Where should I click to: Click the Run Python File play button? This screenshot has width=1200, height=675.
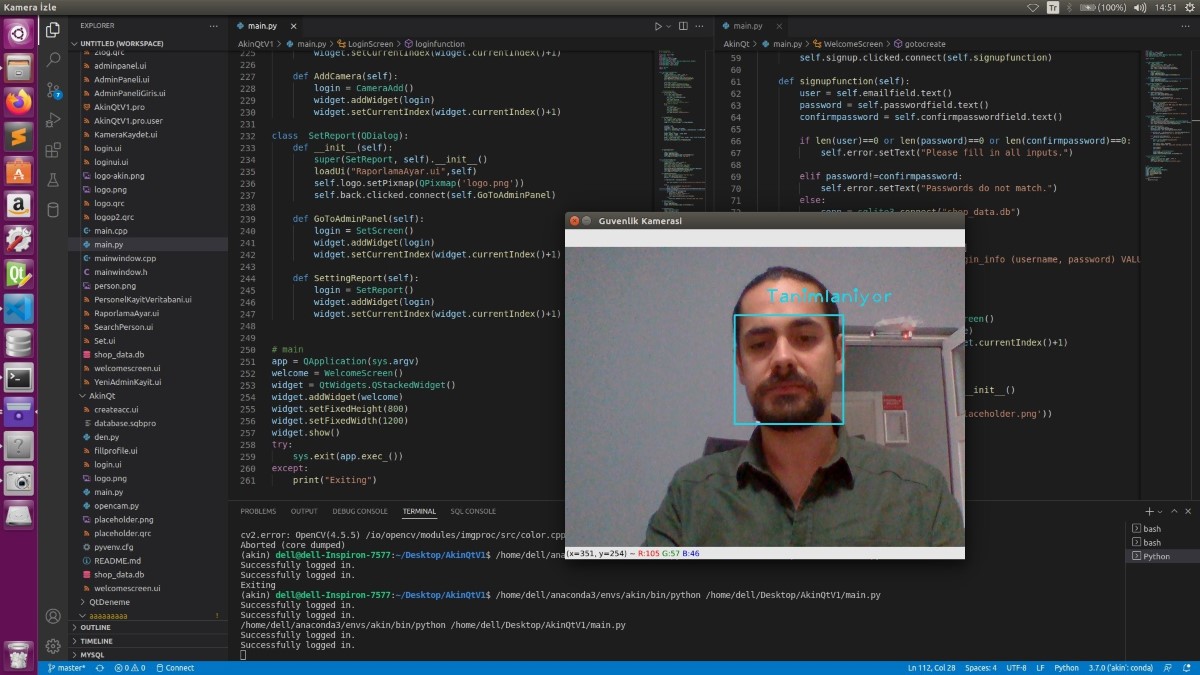(658, 26)
